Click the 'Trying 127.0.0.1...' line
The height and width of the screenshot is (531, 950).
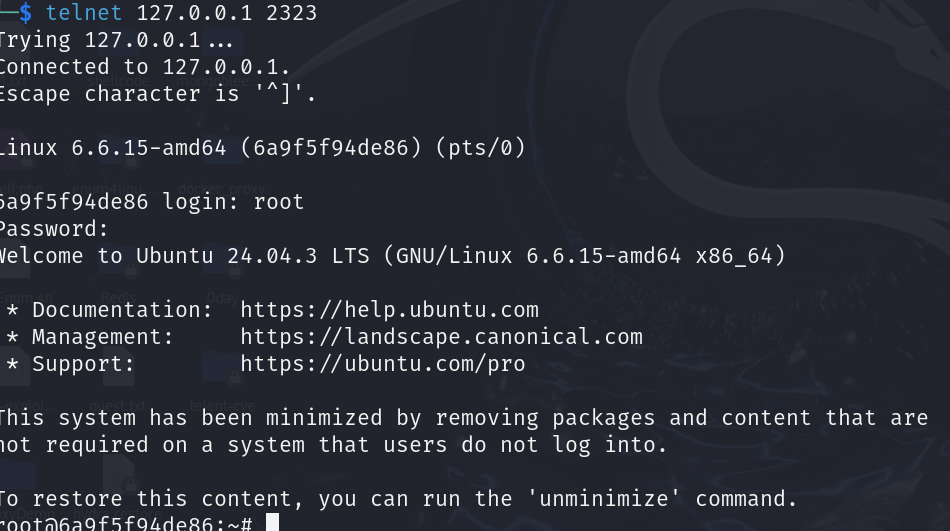click(115, 40)
